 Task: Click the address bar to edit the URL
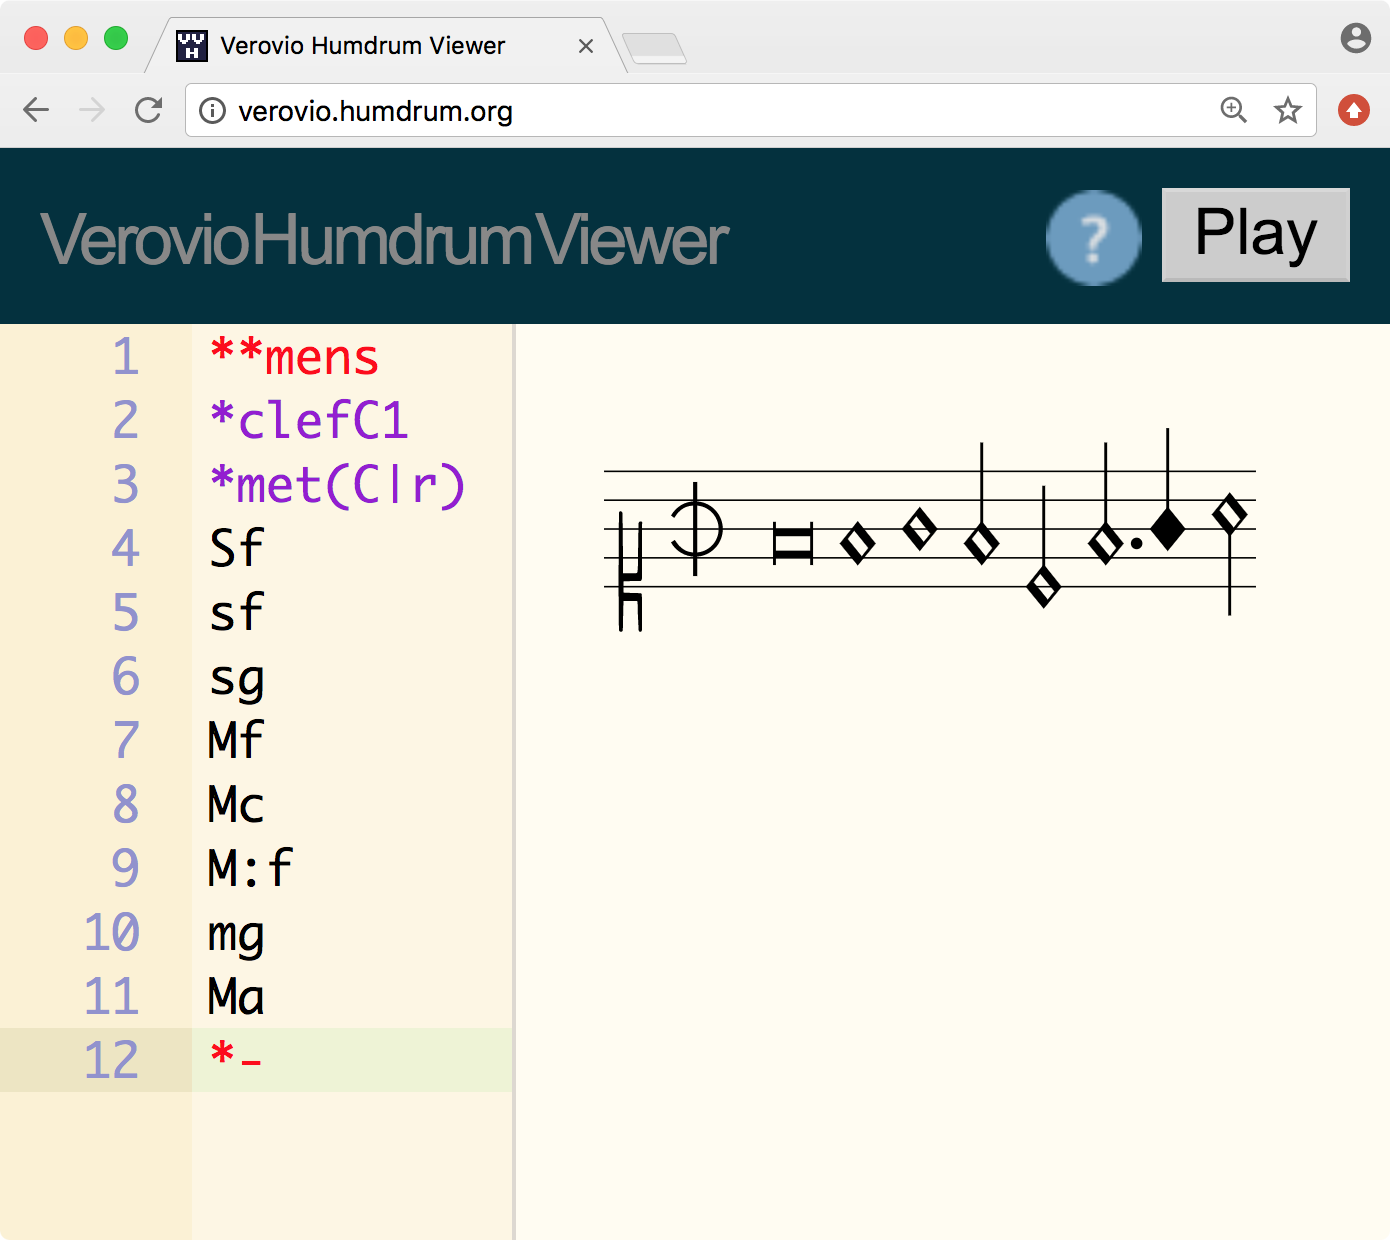[600, 111]
